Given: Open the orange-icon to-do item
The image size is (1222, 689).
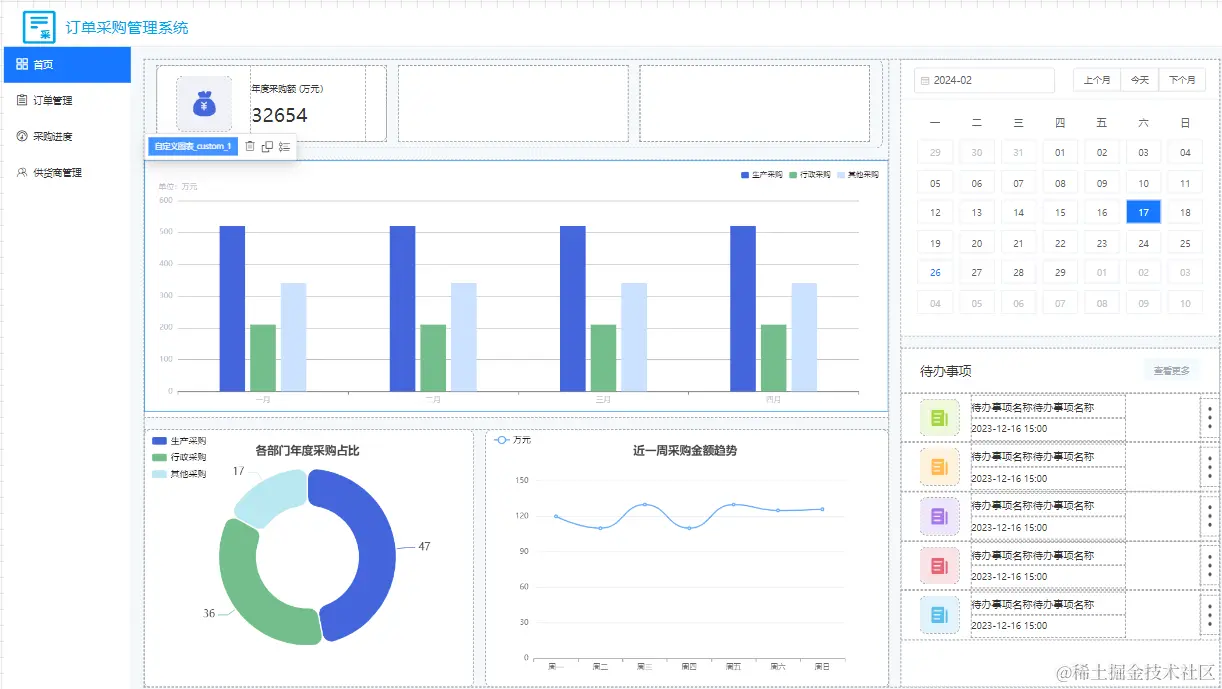Looking at the screenshot, I should point(939,466).
